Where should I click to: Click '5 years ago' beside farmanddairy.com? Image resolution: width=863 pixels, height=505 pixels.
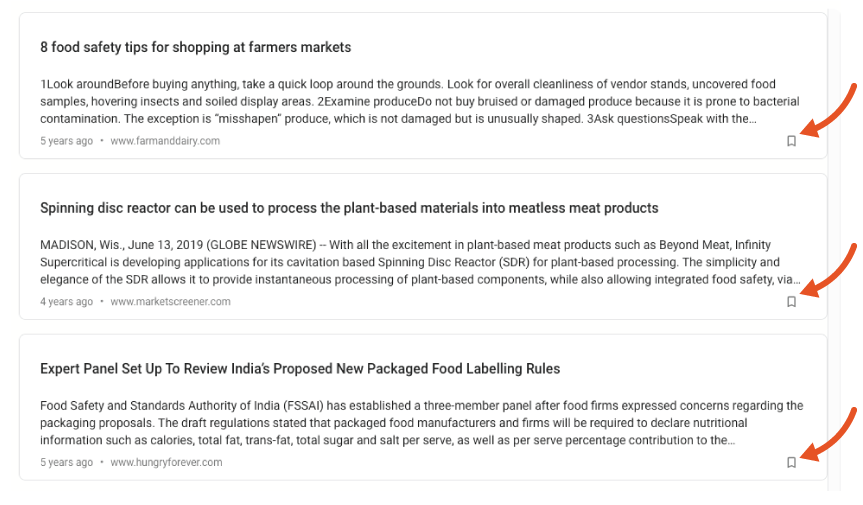coord(67,141)
